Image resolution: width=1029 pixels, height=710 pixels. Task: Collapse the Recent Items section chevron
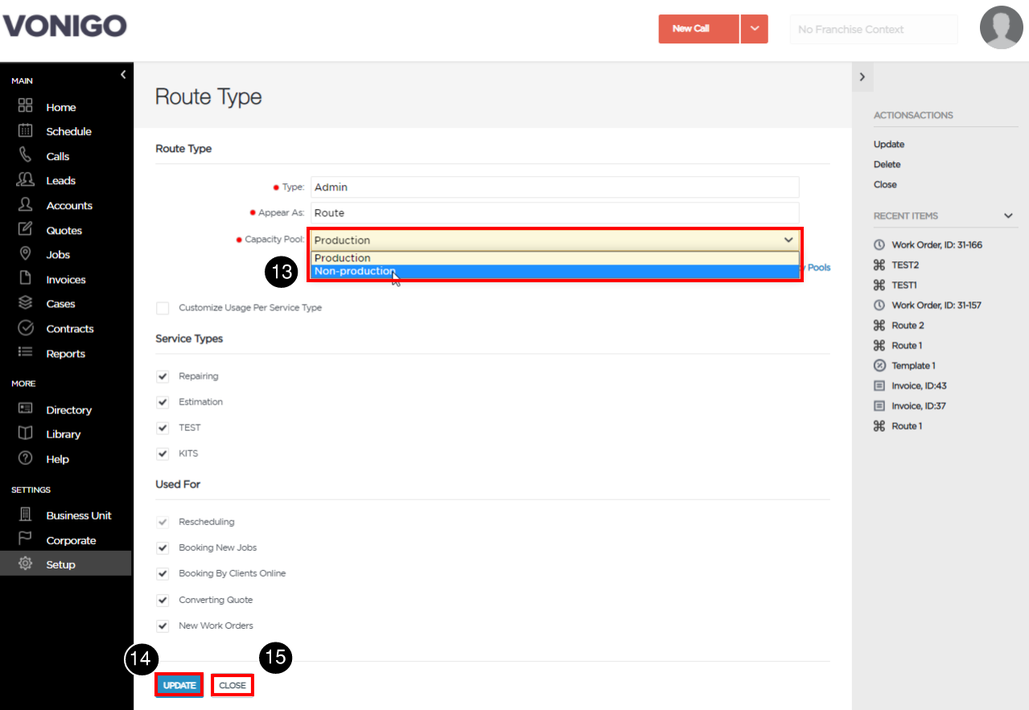tap(1008, 215)
